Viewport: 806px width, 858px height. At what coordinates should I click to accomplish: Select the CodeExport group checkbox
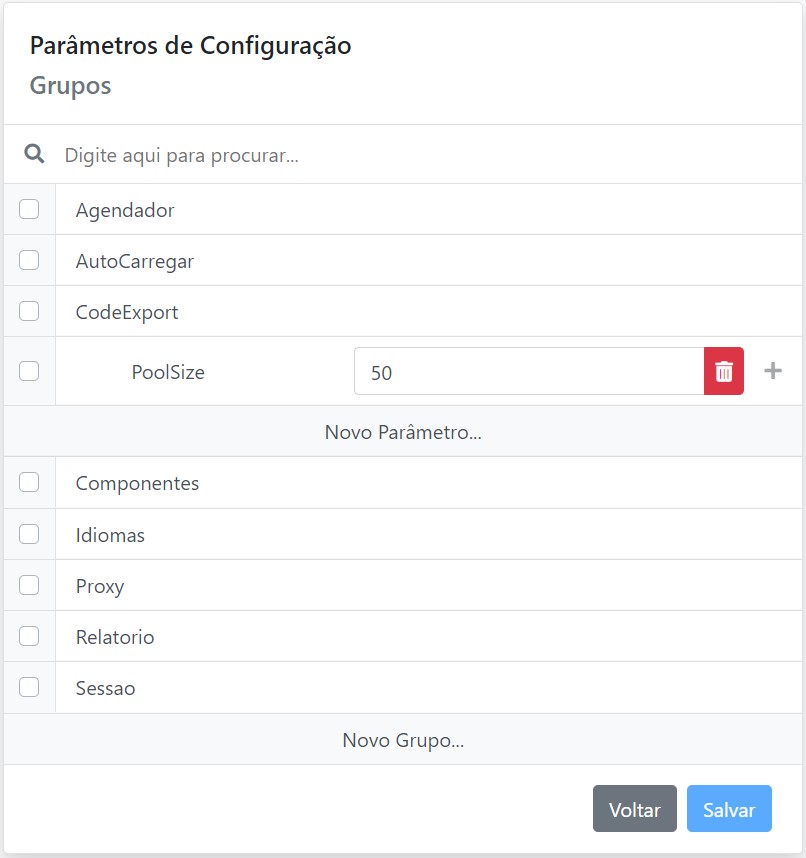coord(29,311)
